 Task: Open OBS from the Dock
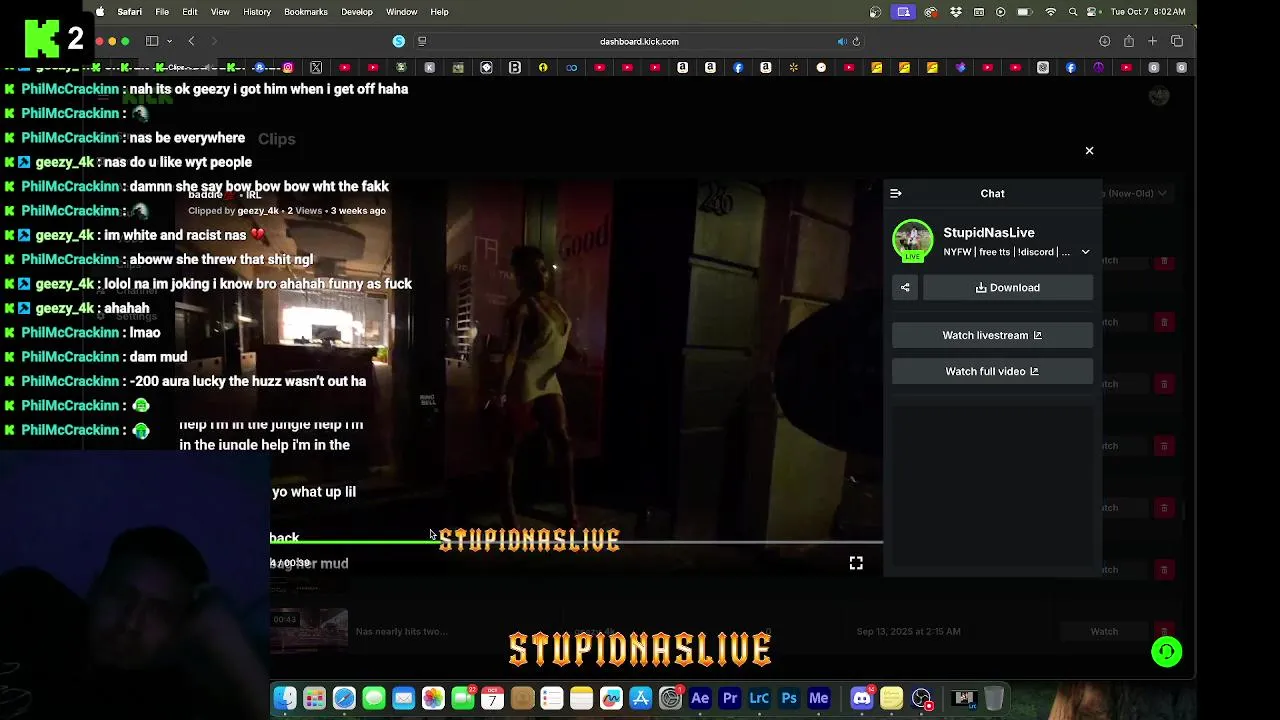pos(921,698)
